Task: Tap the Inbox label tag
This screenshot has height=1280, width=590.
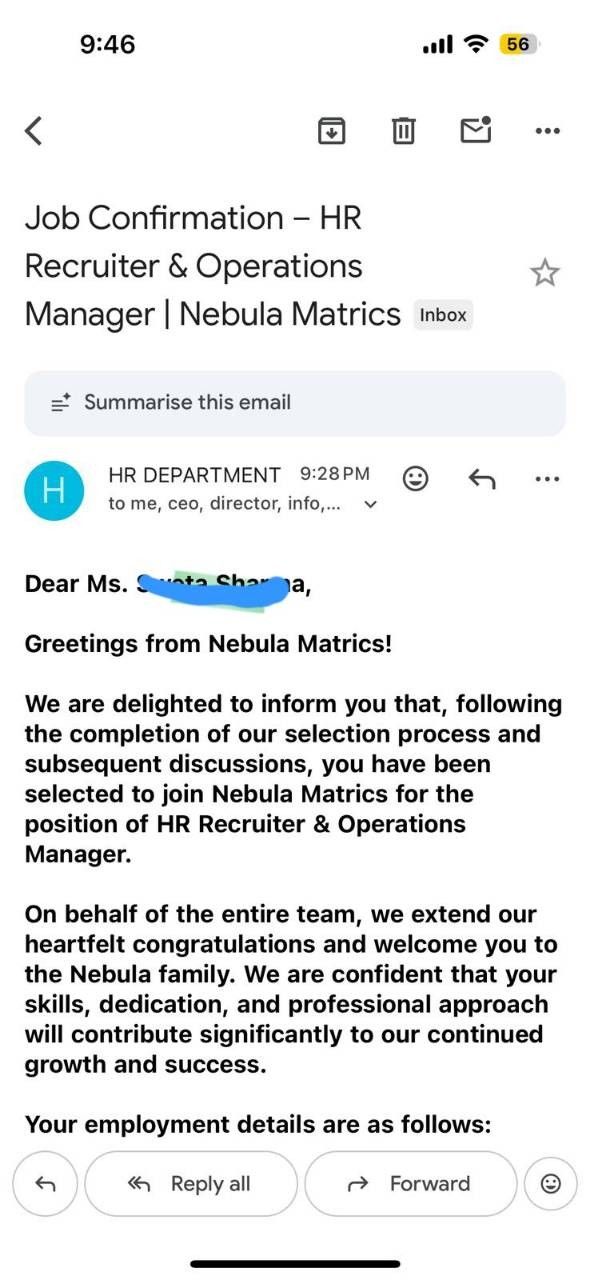Action: coord(443,315)
